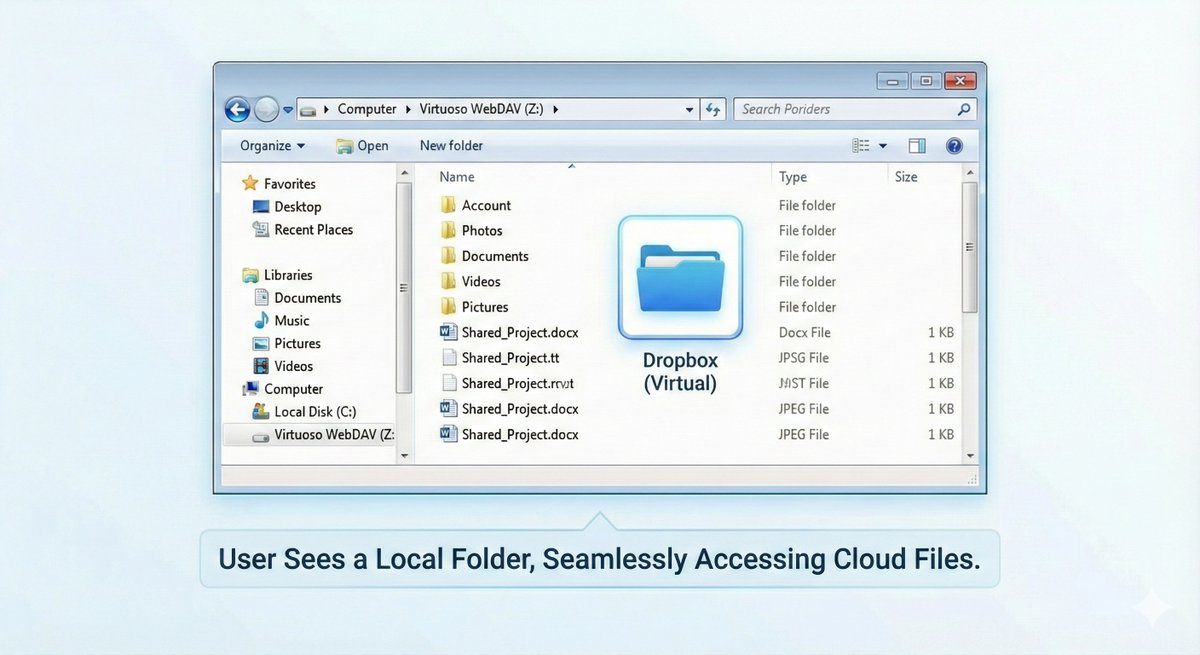Select the Music icon in the sidebar

pyautogui.click(x=261, y=320)
